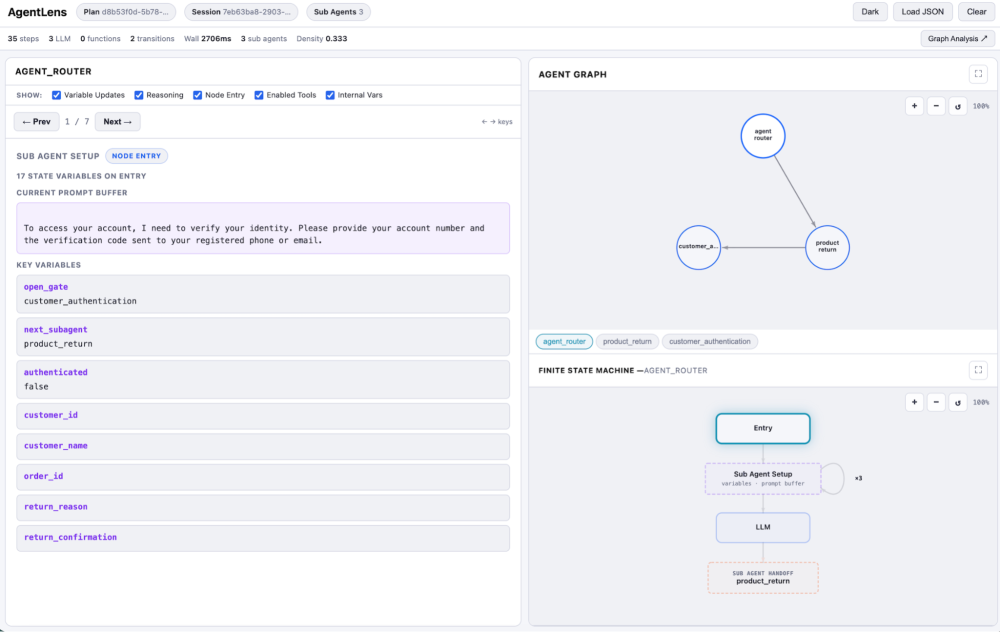
Task: Click the Plan ID pill
Action: 126,11
